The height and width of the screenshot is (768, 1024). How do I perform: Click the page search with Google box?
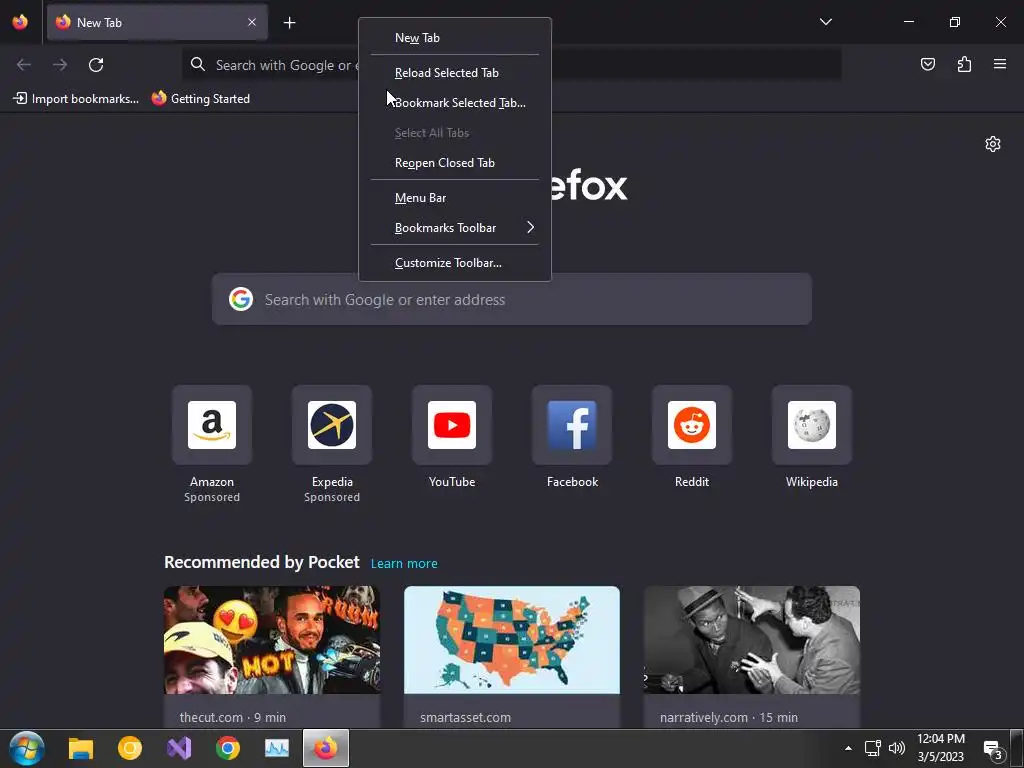(x=511, y=299)
